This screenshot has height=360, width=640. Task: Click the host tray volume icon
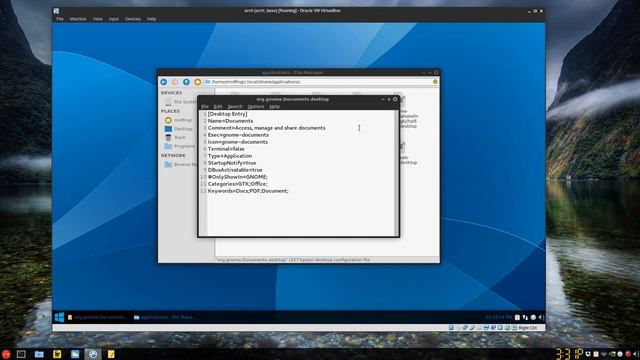[x=636, y=354]
